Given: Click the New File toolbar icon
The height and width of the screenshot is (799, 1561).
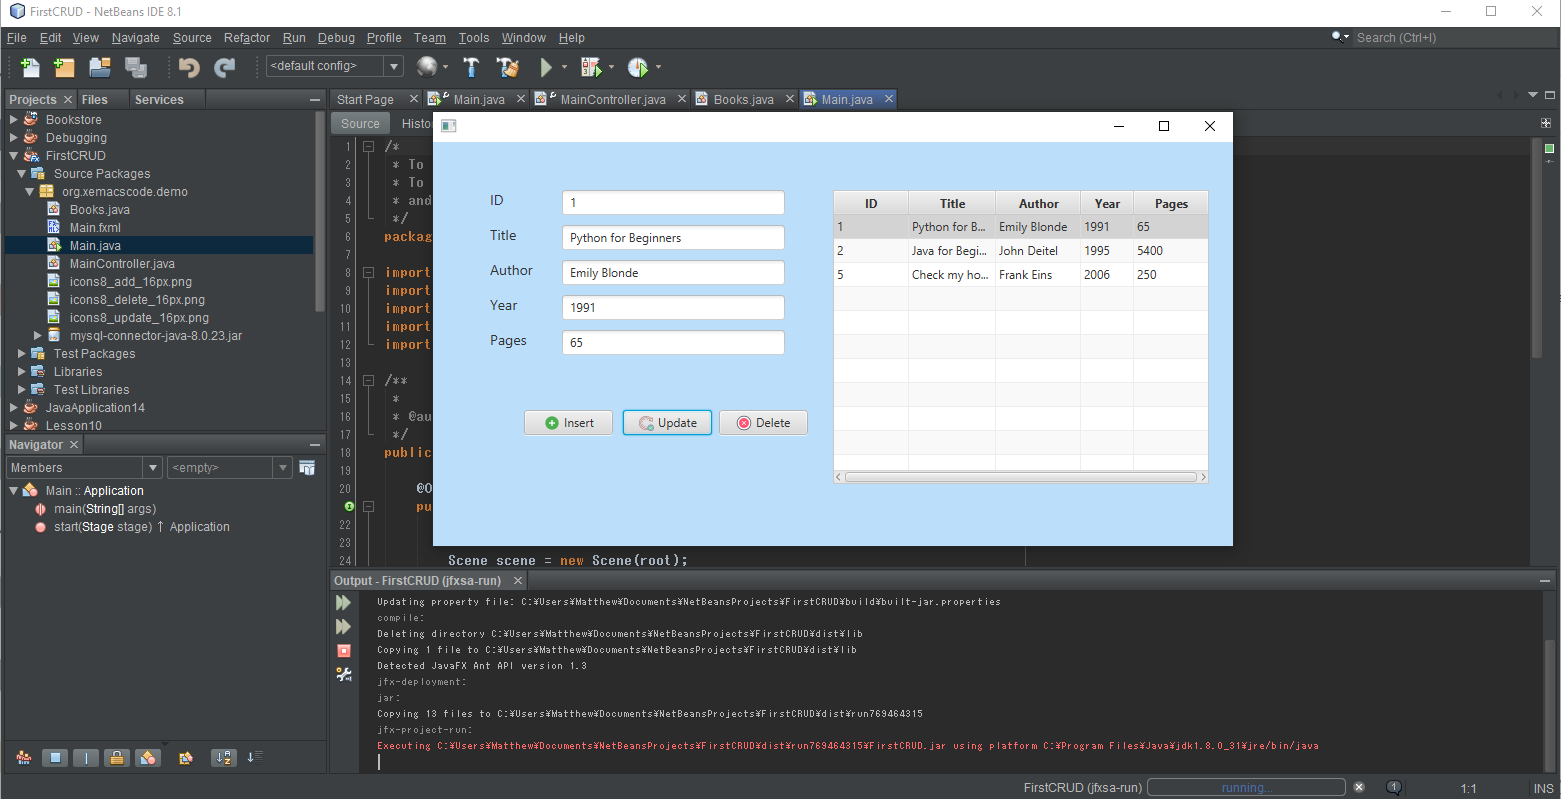Looking at the screenshot, I should coord(30,67).
